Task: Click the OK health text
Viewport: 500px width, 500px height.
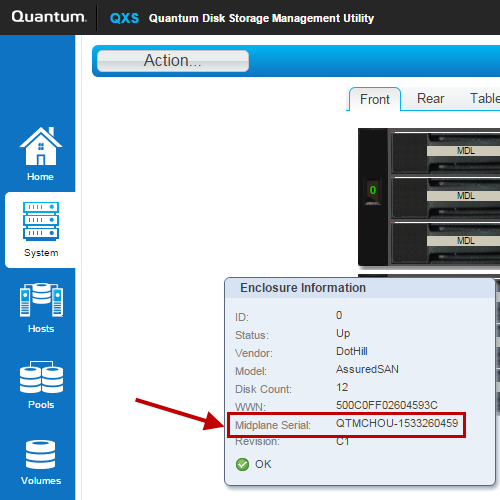Action: click(x=263, y=464)
